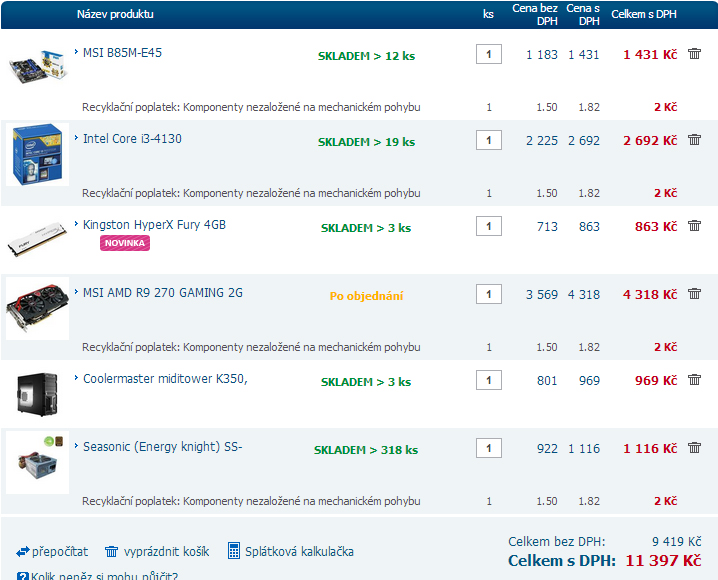Click trash icon for Kingston HyperX Fury 4GB

[694, 226]
